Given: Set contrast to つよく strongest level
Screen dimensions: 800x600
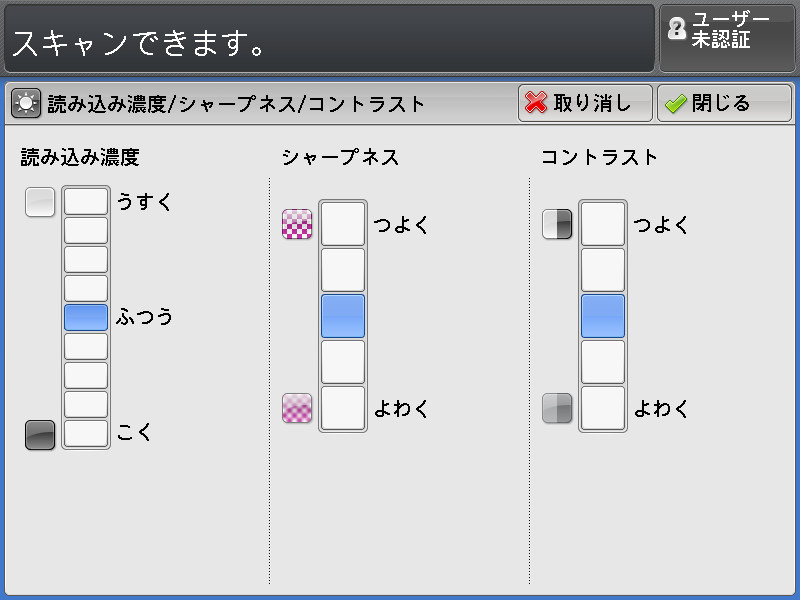Looking at the screenshot, I should click(x=603, y=224).
